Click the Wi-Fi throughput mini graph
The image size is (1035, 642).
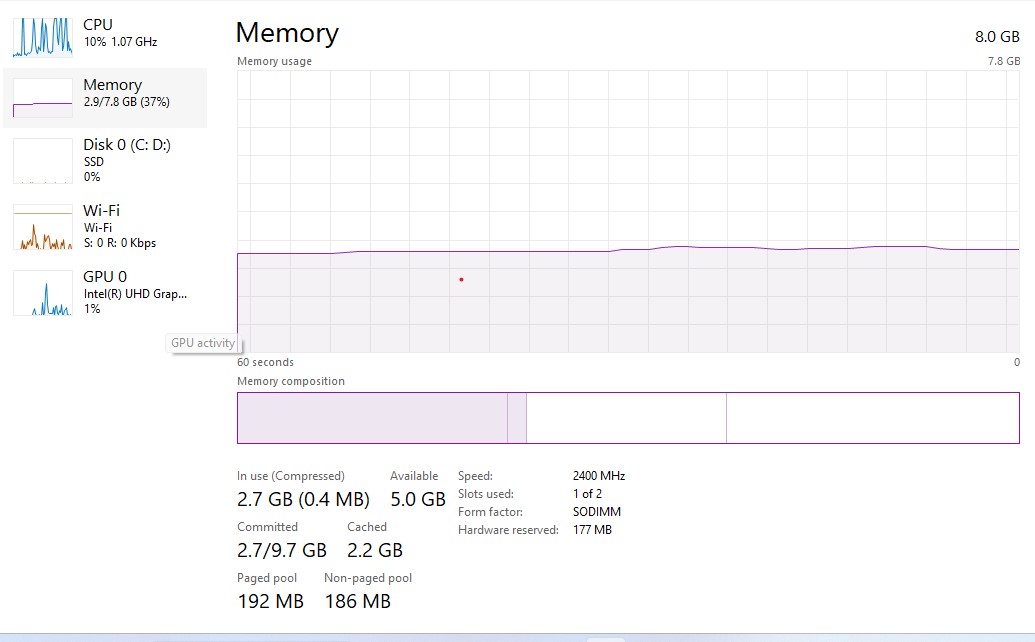43,227
